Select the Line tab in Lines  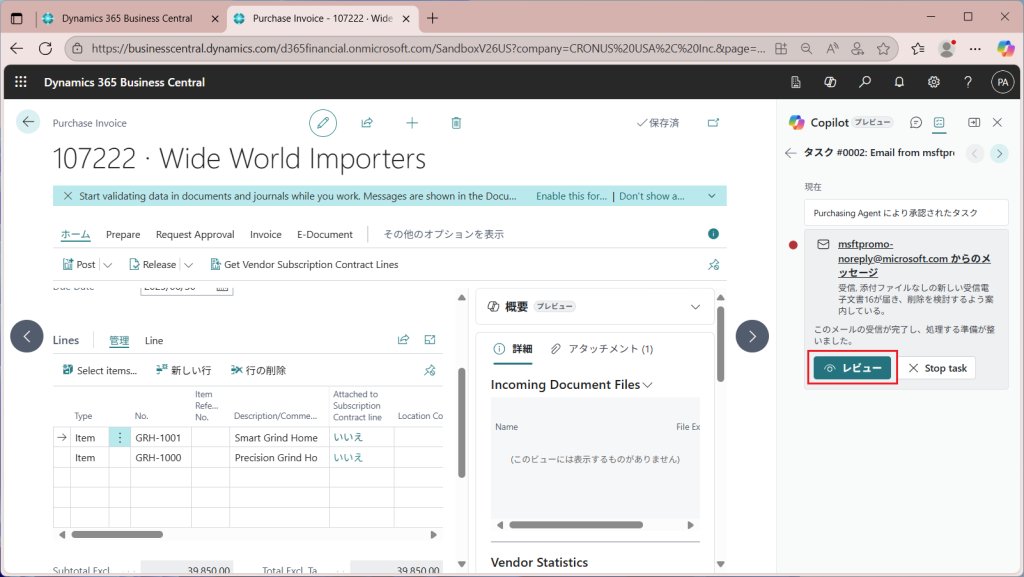click(154, 340)
